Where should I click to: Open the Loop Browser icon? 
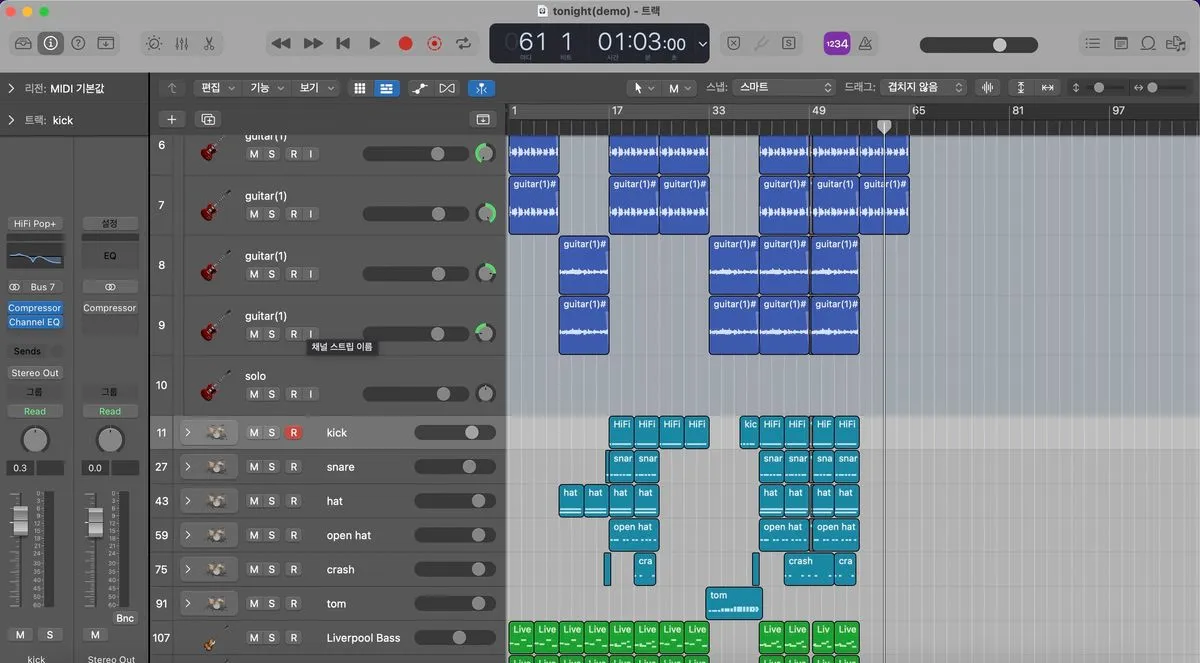pos(1148,43)
